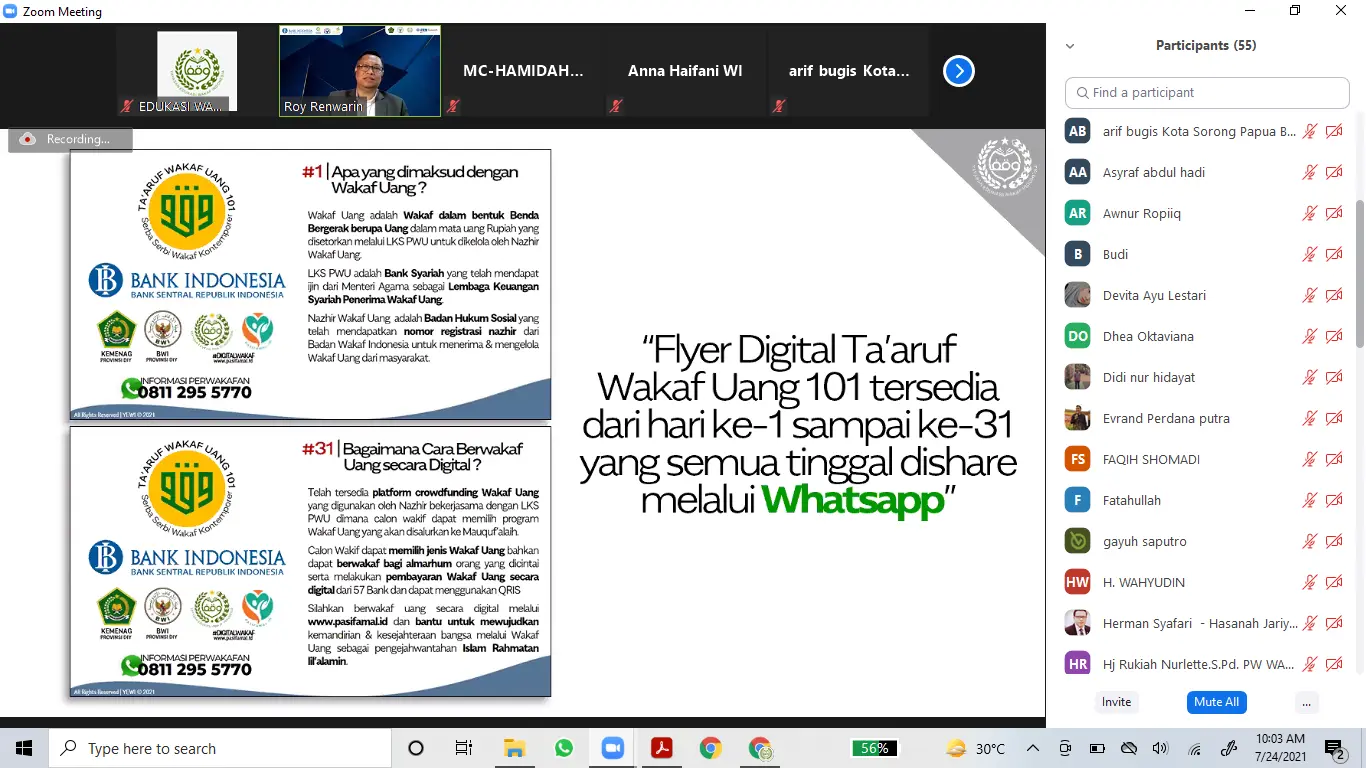Click the Find a participant search box
The image size is (1366, 768).
click(x=1207, y=92)
